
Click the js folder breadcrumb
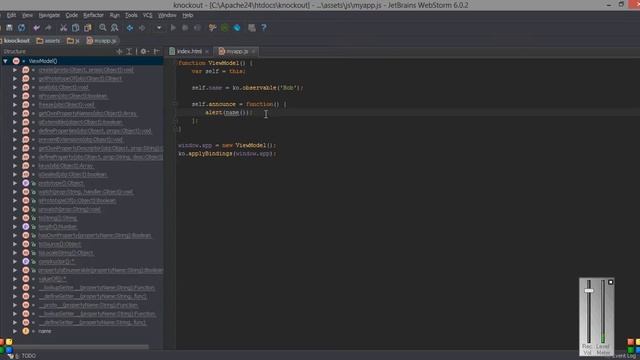coord(73,41)
